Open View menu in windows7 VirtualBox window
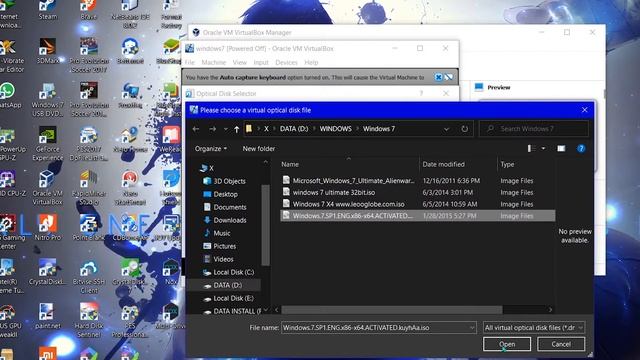The height and width of the screenshot is (360, 640). (x=240, y=62)
